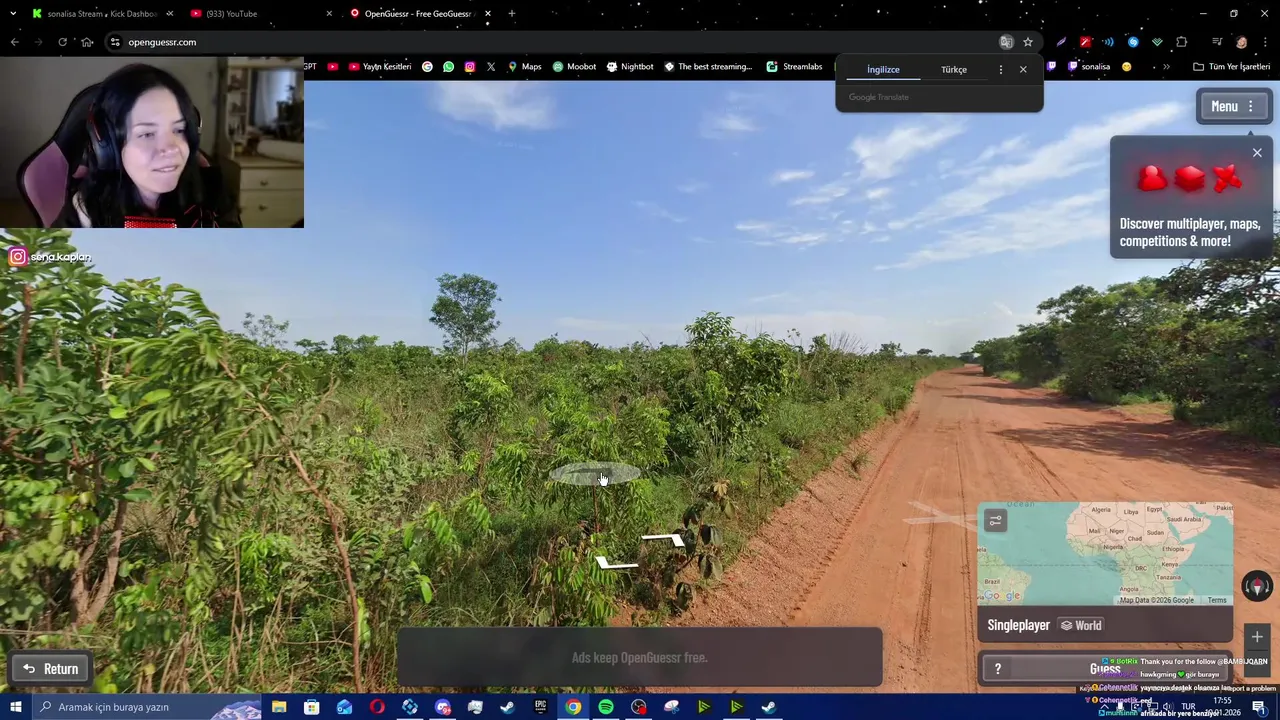The image size is (1280, 720).
Task: Open The best streaming bookmark
Action: 708,67
